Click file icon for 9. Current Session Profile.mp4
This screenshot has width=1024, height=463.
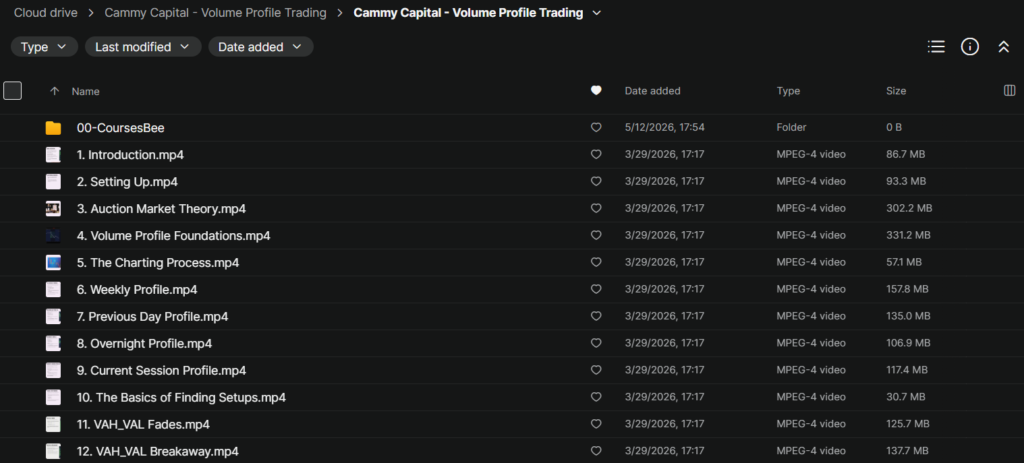pyautogui.click(x=54, y=370)
